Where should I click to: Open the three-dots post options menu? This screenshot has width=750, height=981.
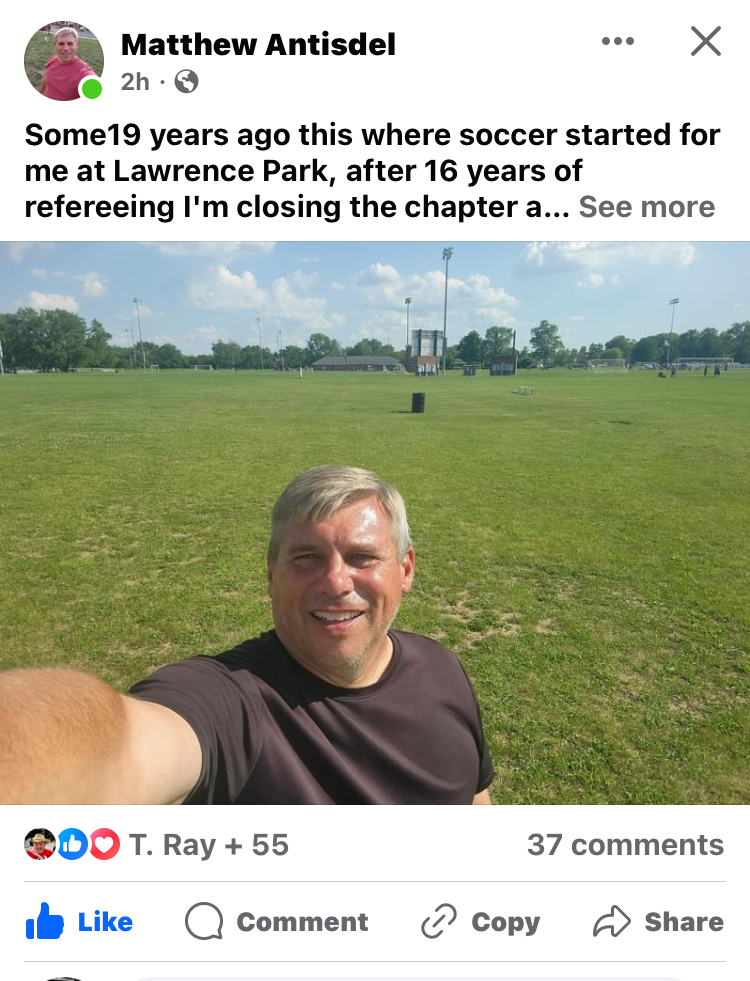click(617, 41)
